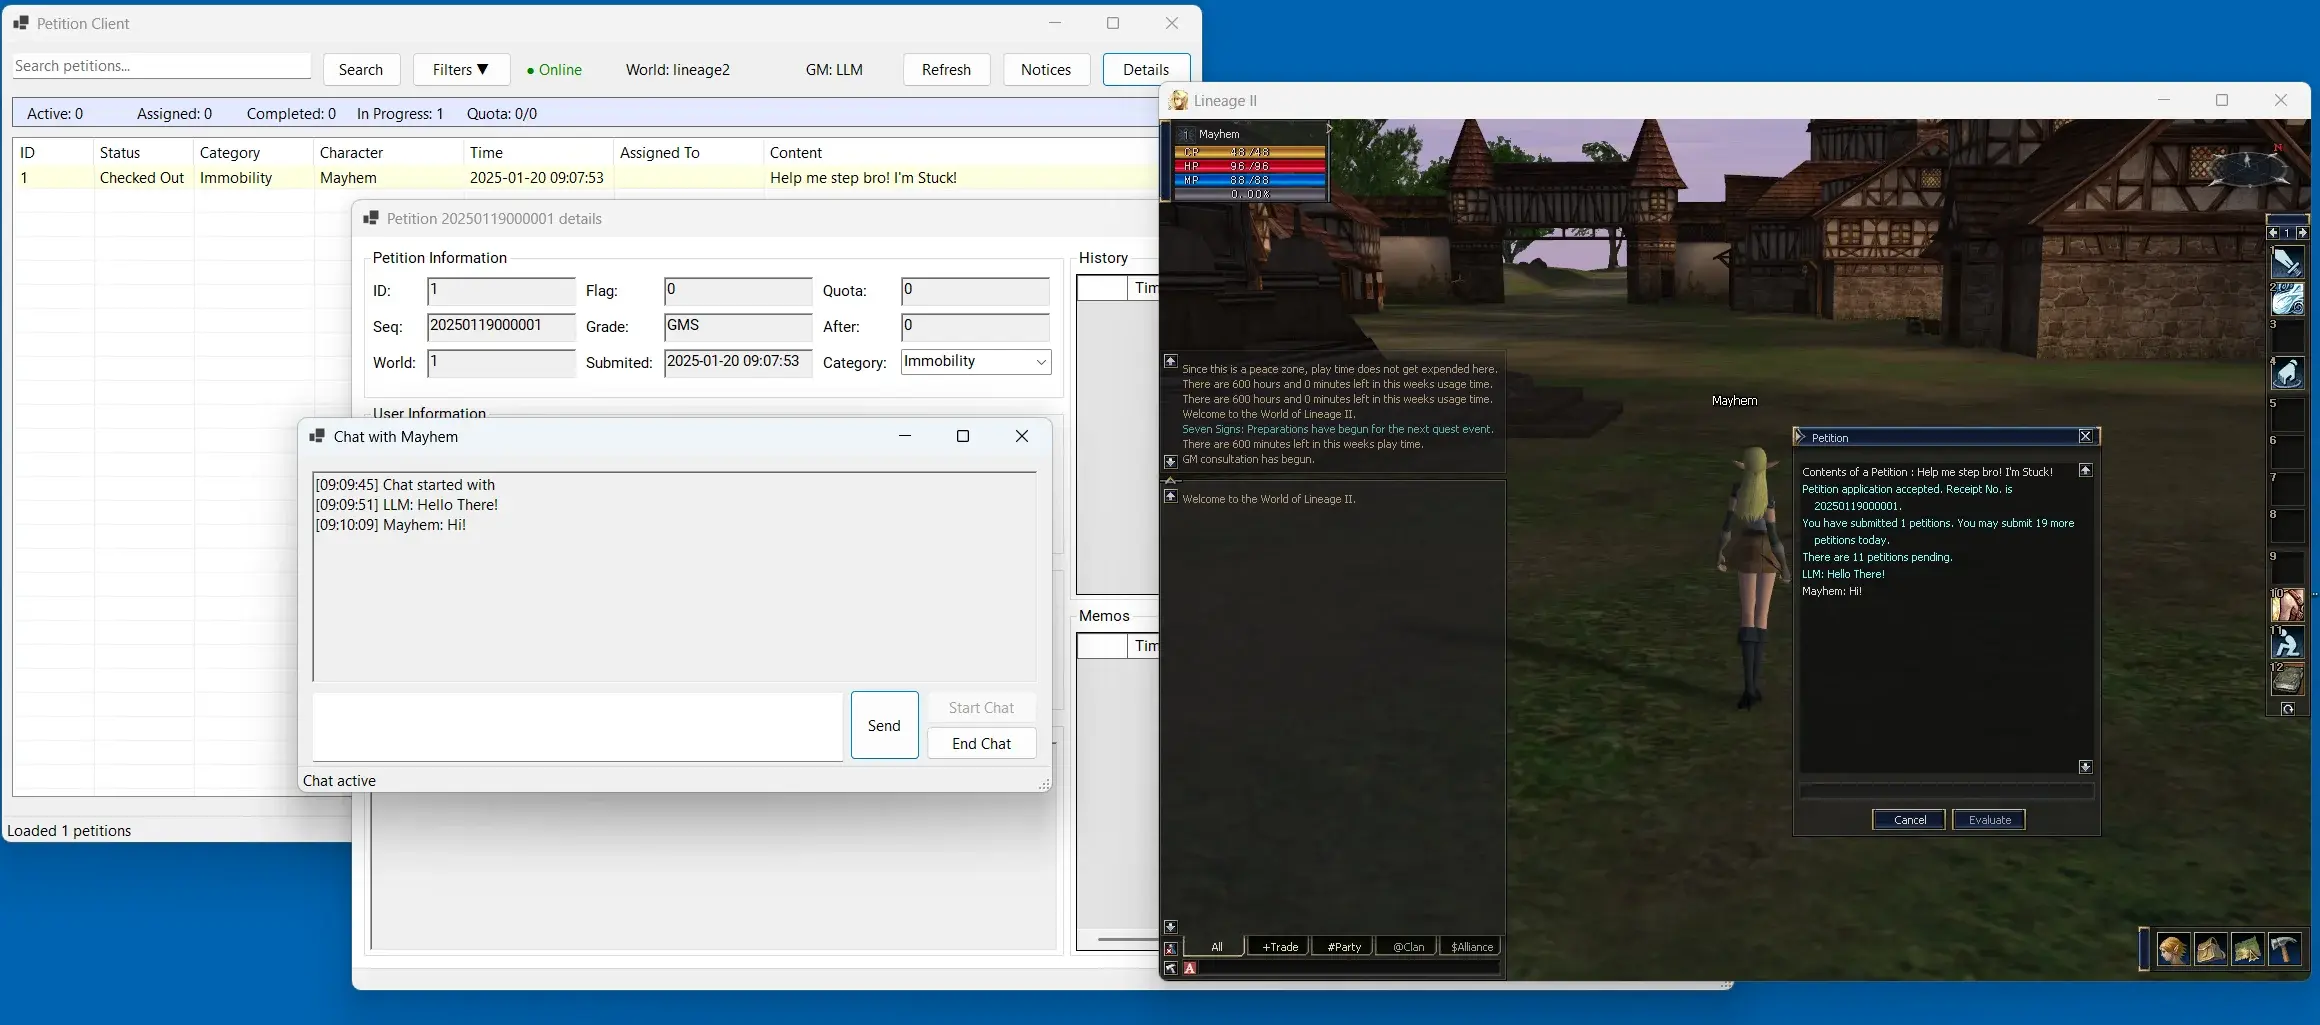This screenshot has width=2320, height=1025.
Task: Click the Petition Client window title icon
Action: coord(21,23)
